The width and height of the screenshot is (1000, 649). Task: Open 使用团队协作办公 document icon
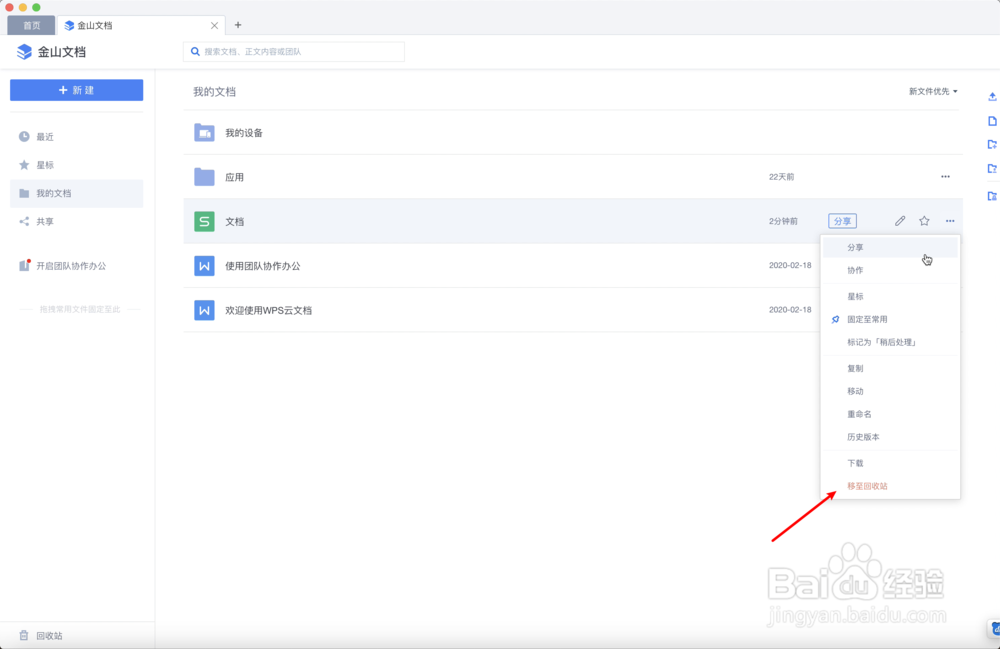pos(204,266)
